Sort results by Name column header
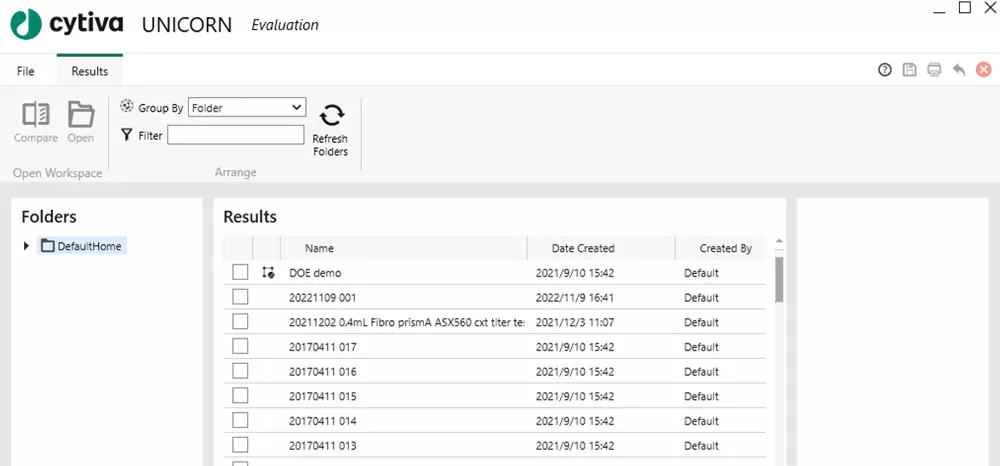Viewport: 1000px width, 466px height. coord(319,248)
